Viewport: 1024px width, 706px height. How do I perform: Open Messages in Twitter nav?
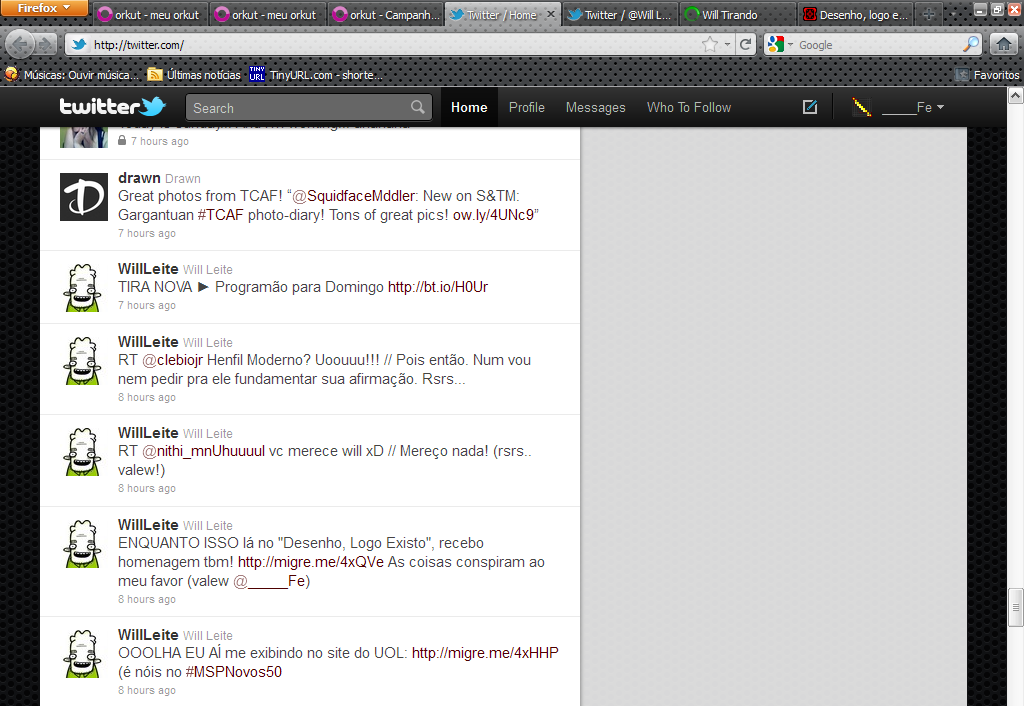tap(595, 107)
